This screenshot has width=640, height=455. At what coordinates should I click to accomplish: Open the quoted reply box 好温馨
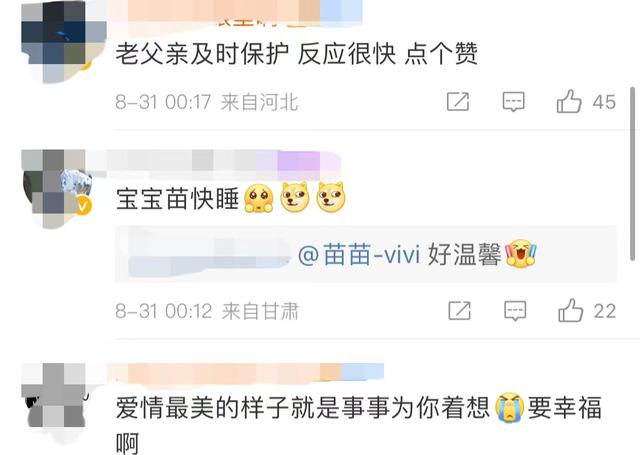click(366, 254)
